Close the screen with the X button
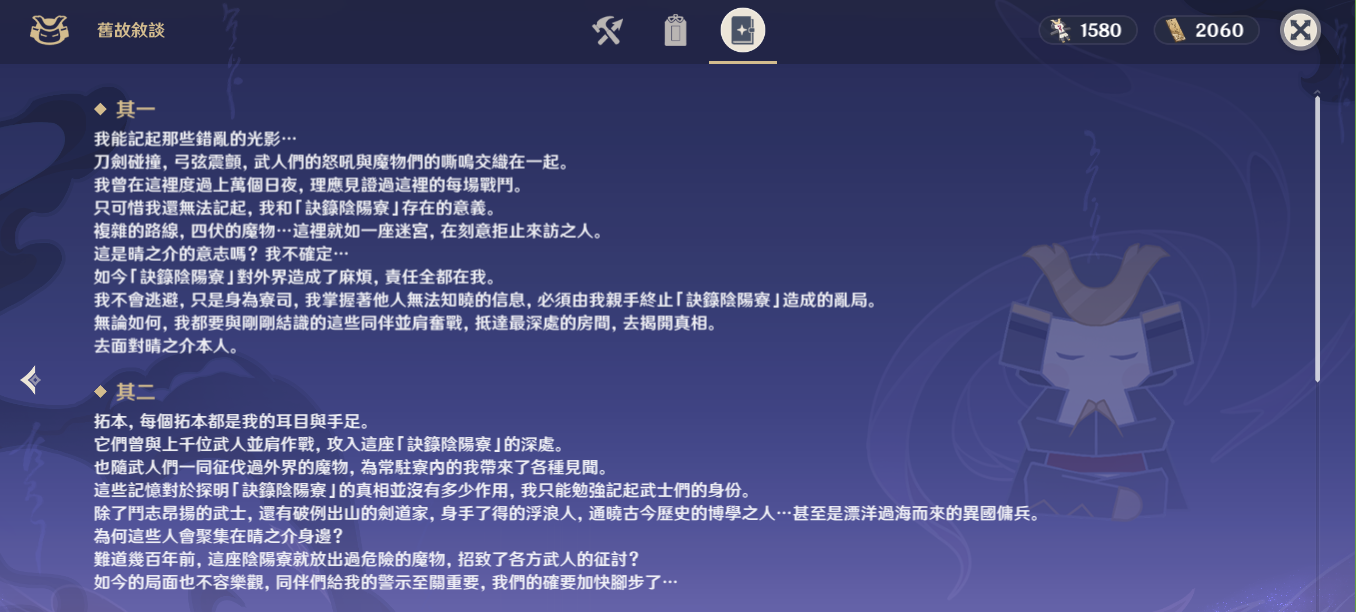Screen dimensions: 1356x612 (x=1300, y=30)
